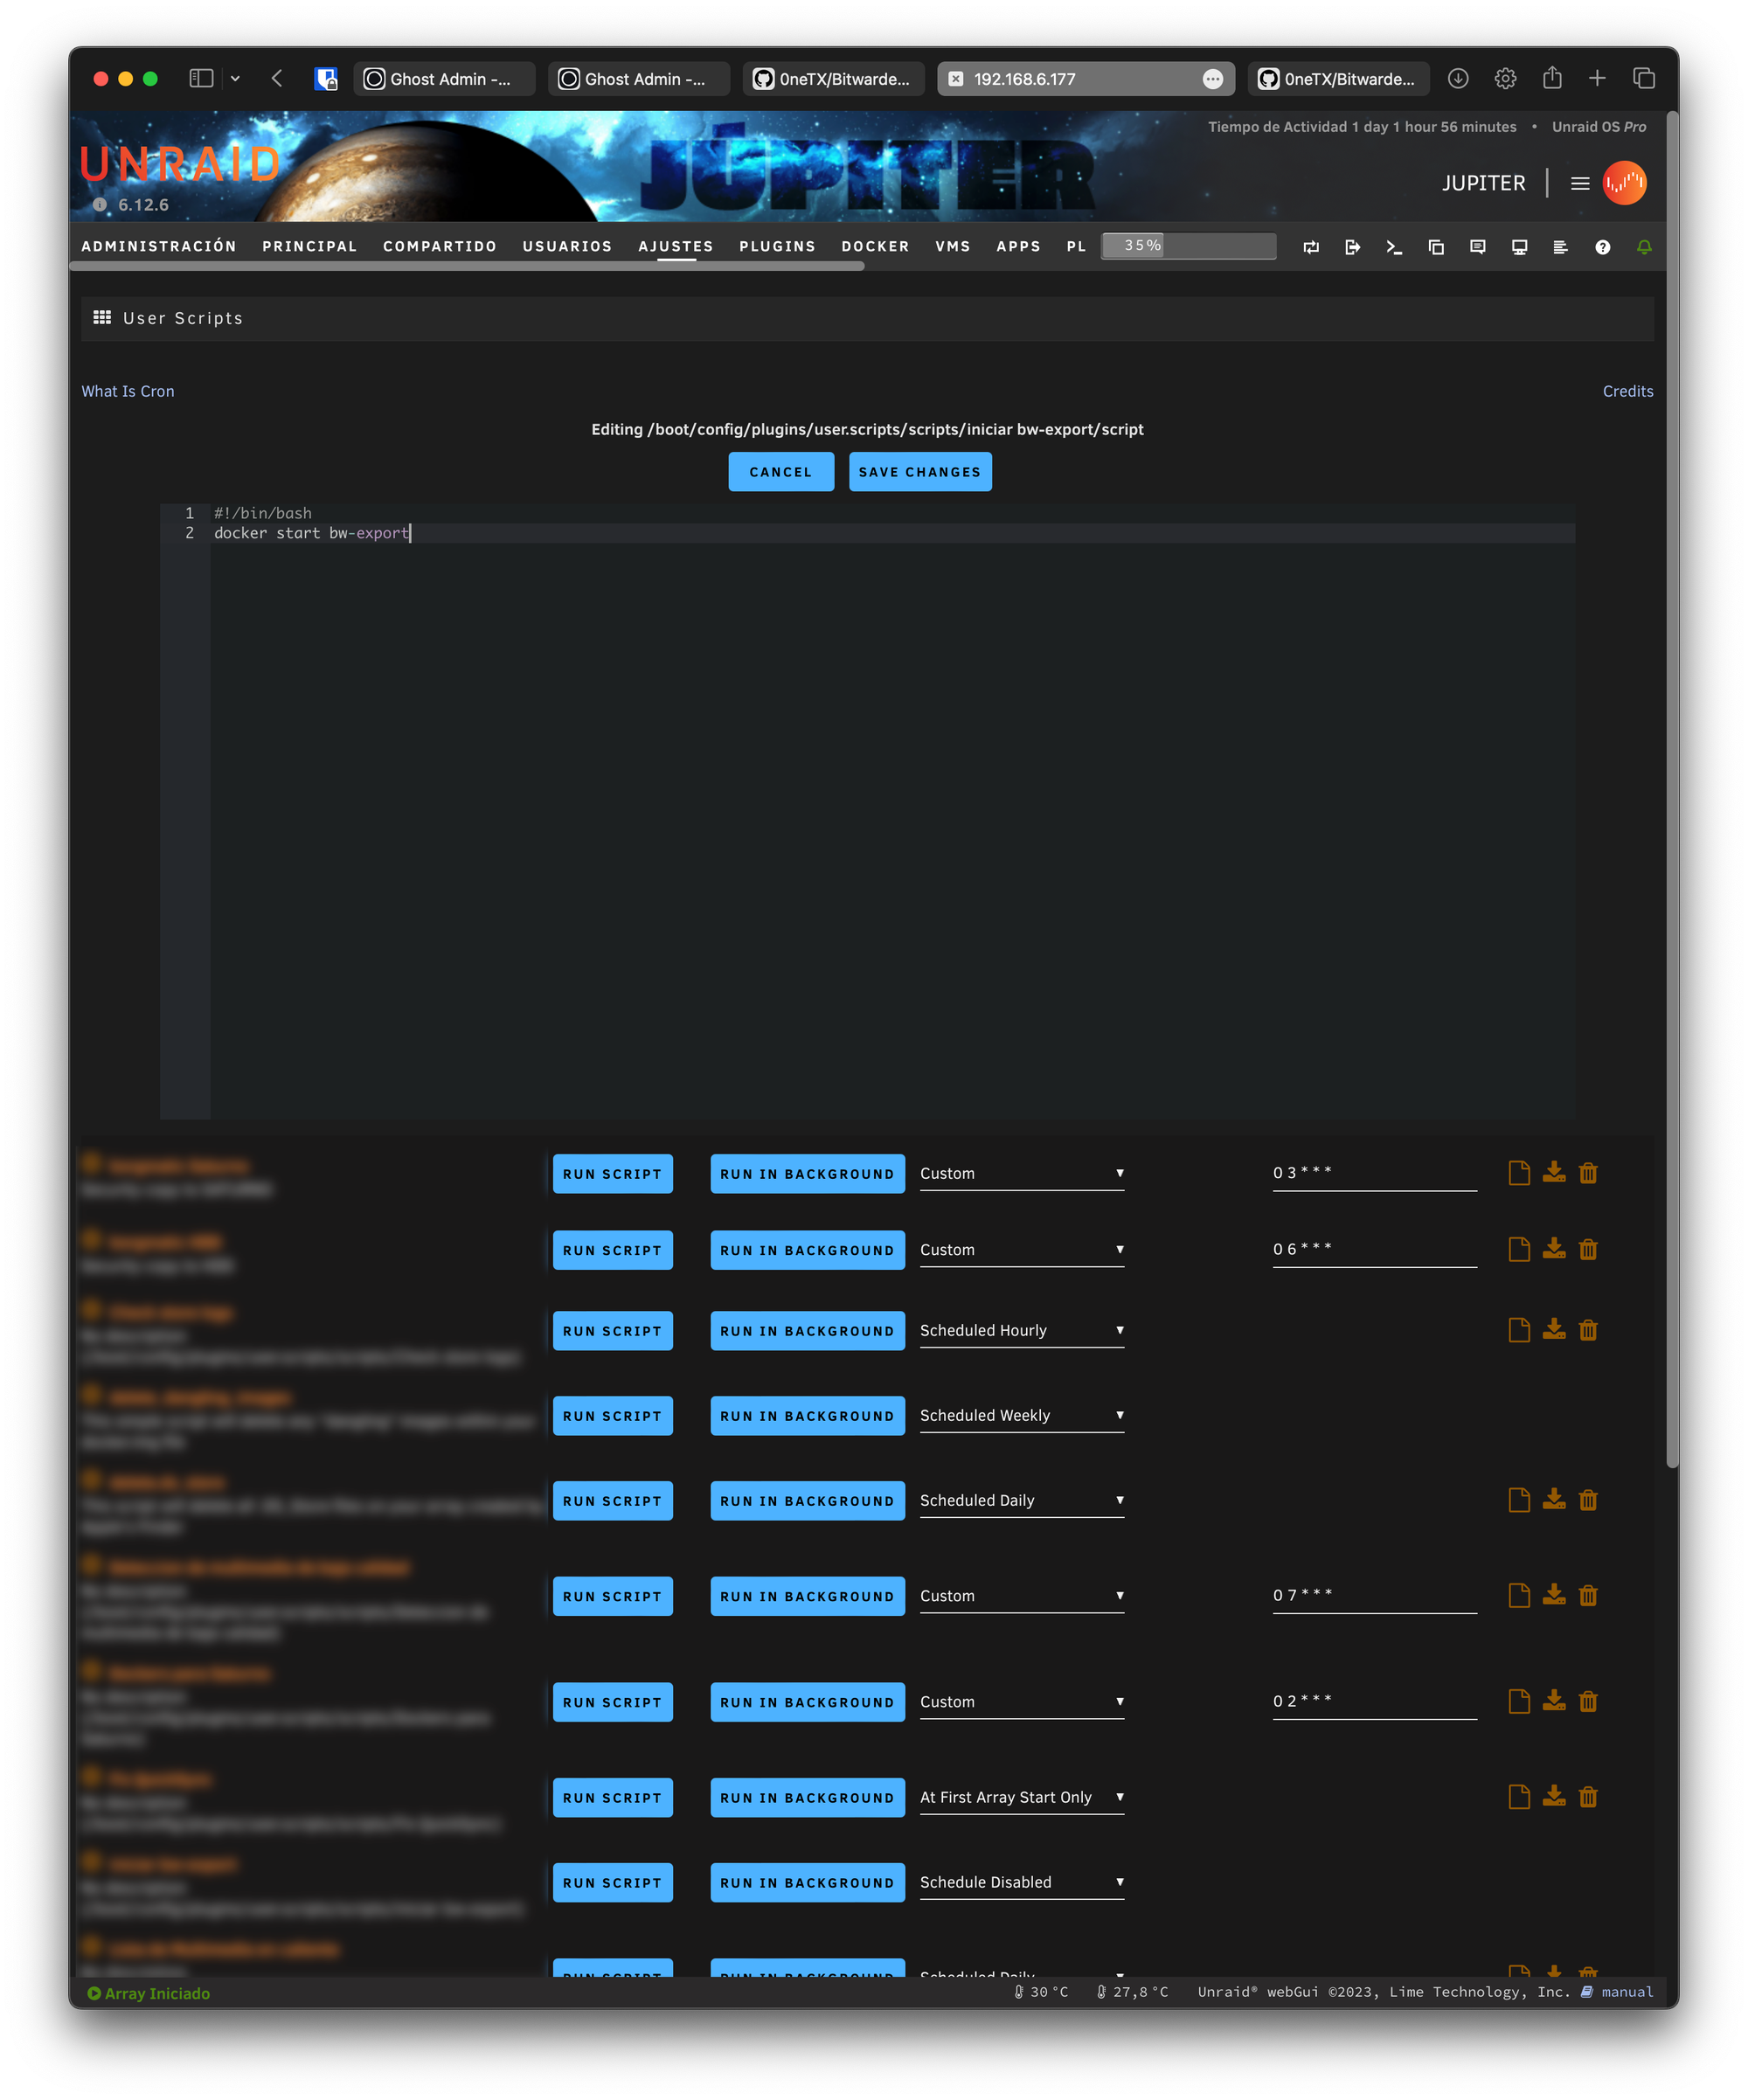This screenshot has height=2100, width=1748.
Task: Open the terminal icon in Unraid nav bar
Action: [x=1394, y=247]
